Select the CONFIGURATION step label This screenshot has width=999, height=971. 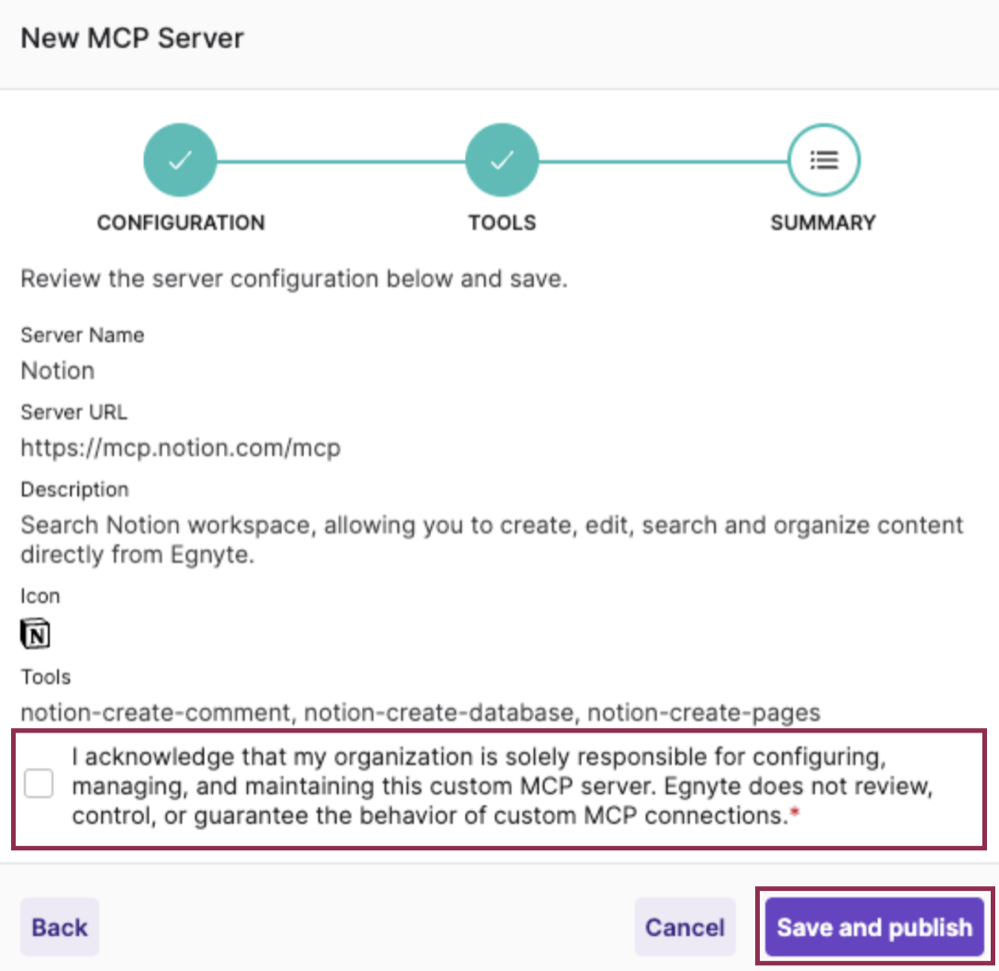point(180,223)
